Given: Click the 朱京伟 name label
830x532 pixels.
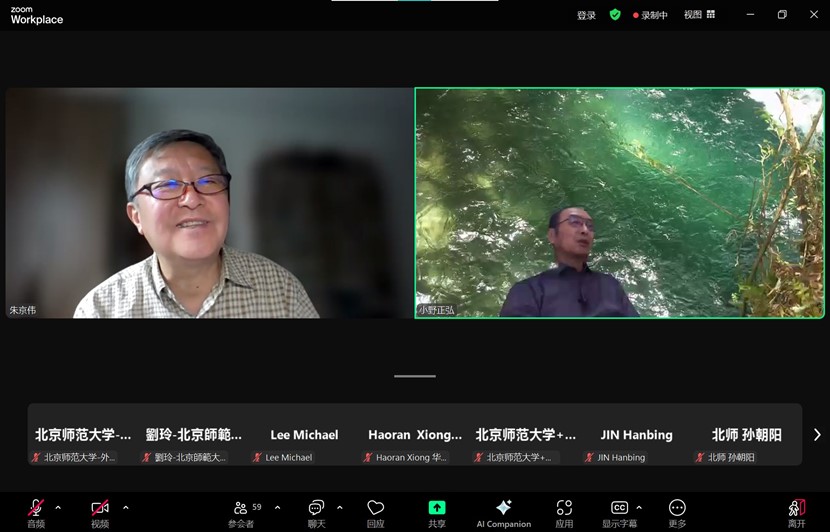Looking at the screenshot, I should click(23, 310).
